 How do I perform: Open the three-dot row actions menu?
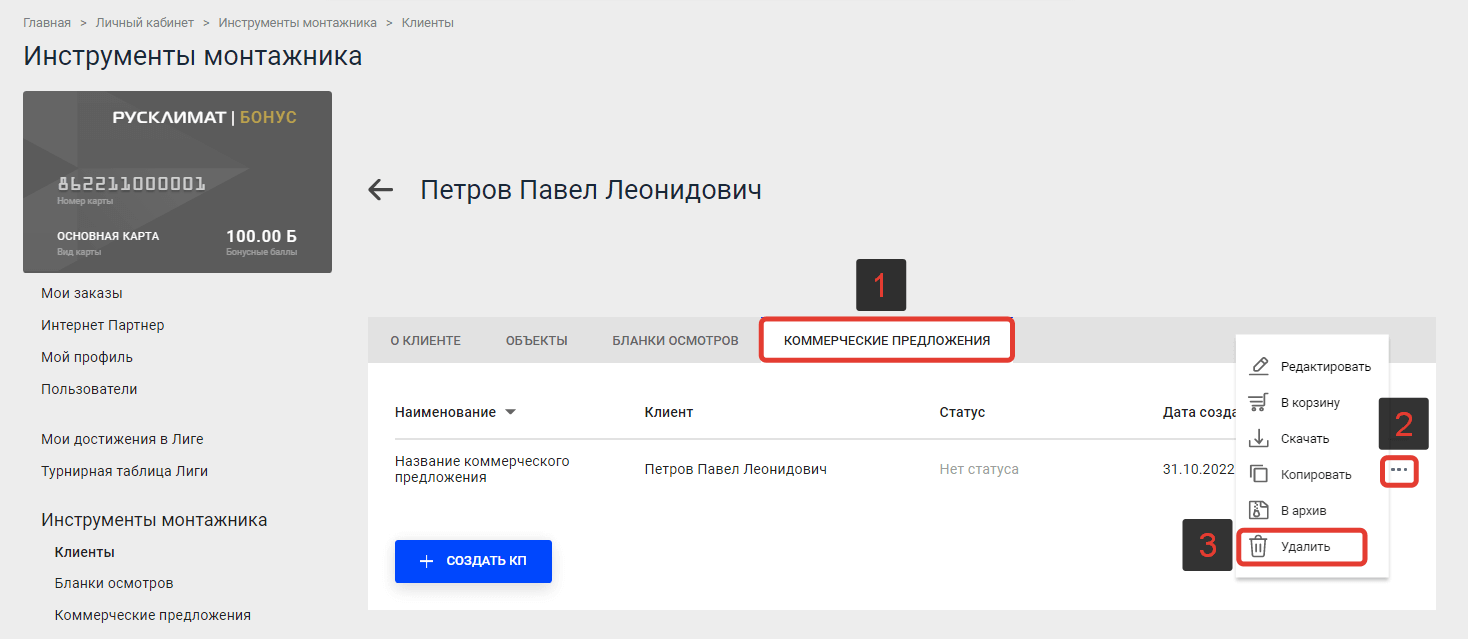pos(1400,470)
